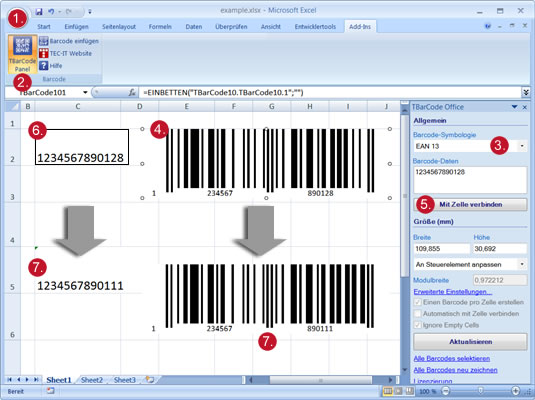Open the Entwicklertools tab

coord(315,27)
